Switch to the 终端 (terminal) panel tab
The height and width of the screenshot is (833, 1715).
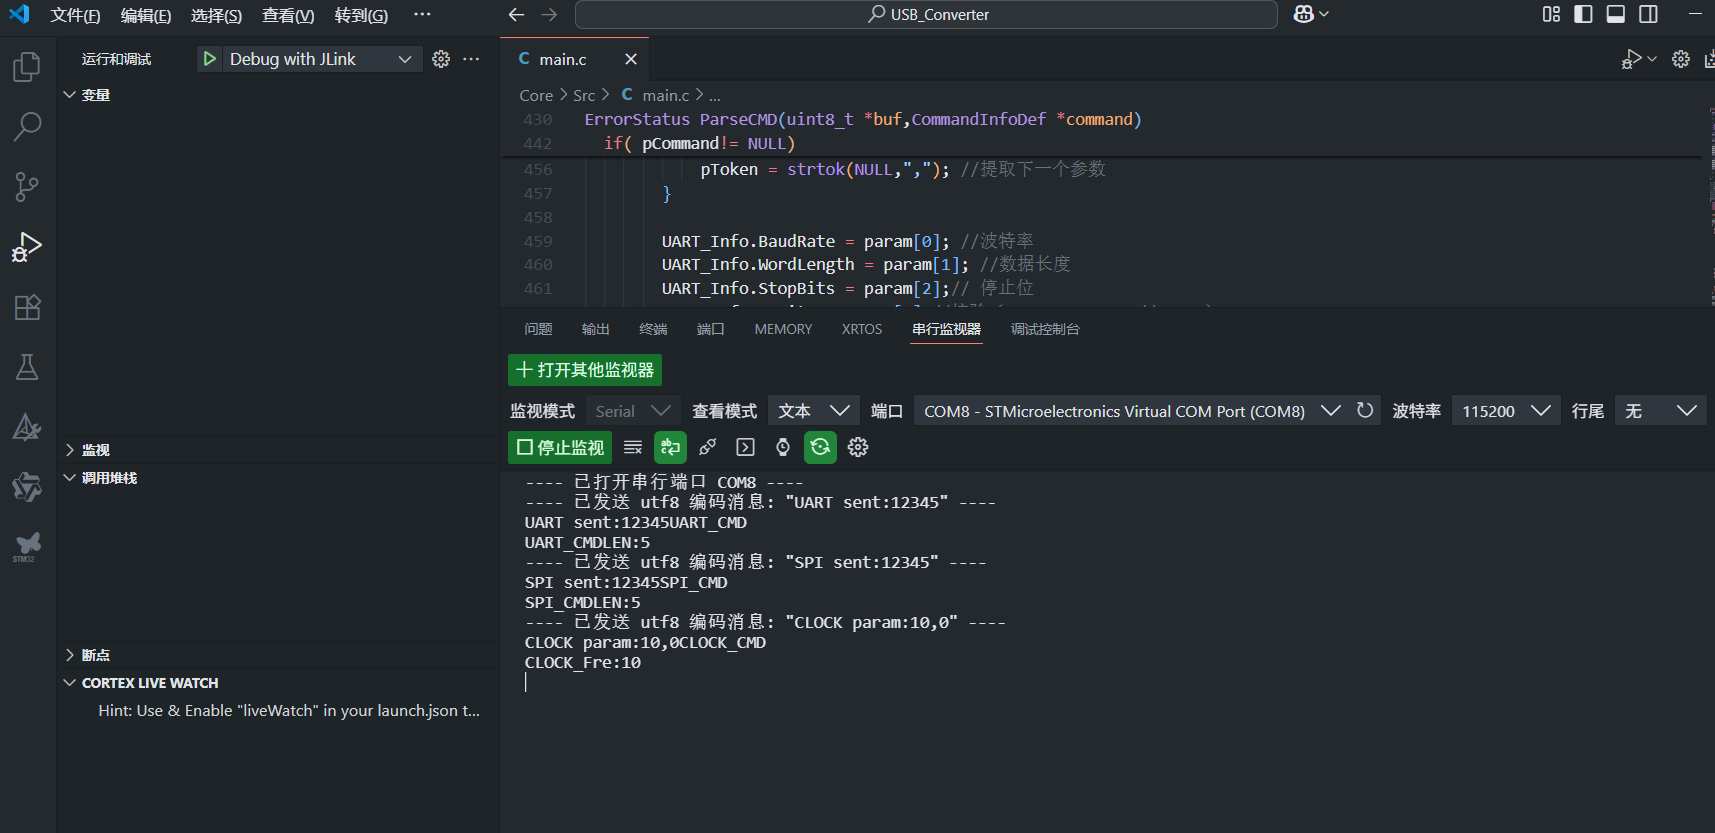coord(653,329)
